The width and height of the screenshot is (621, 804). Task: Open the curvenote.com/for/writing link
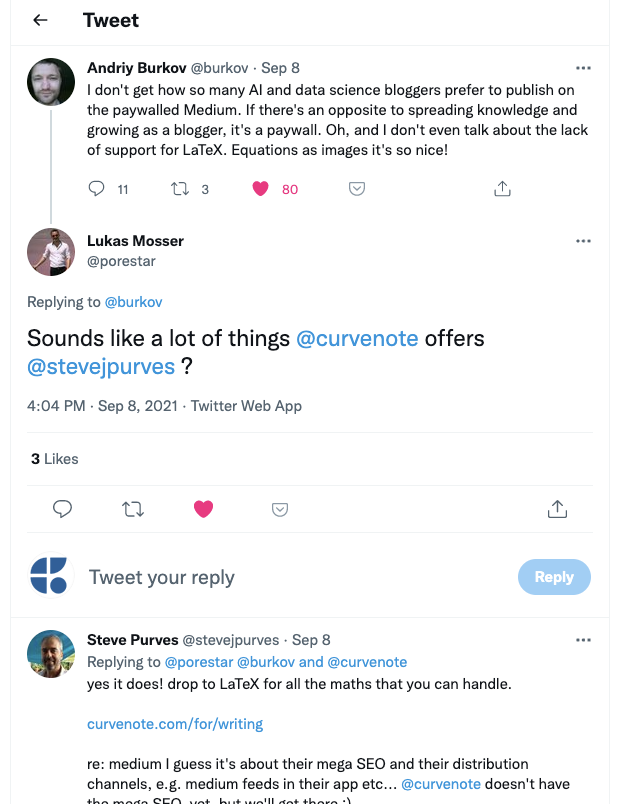(x=175, y=723)
